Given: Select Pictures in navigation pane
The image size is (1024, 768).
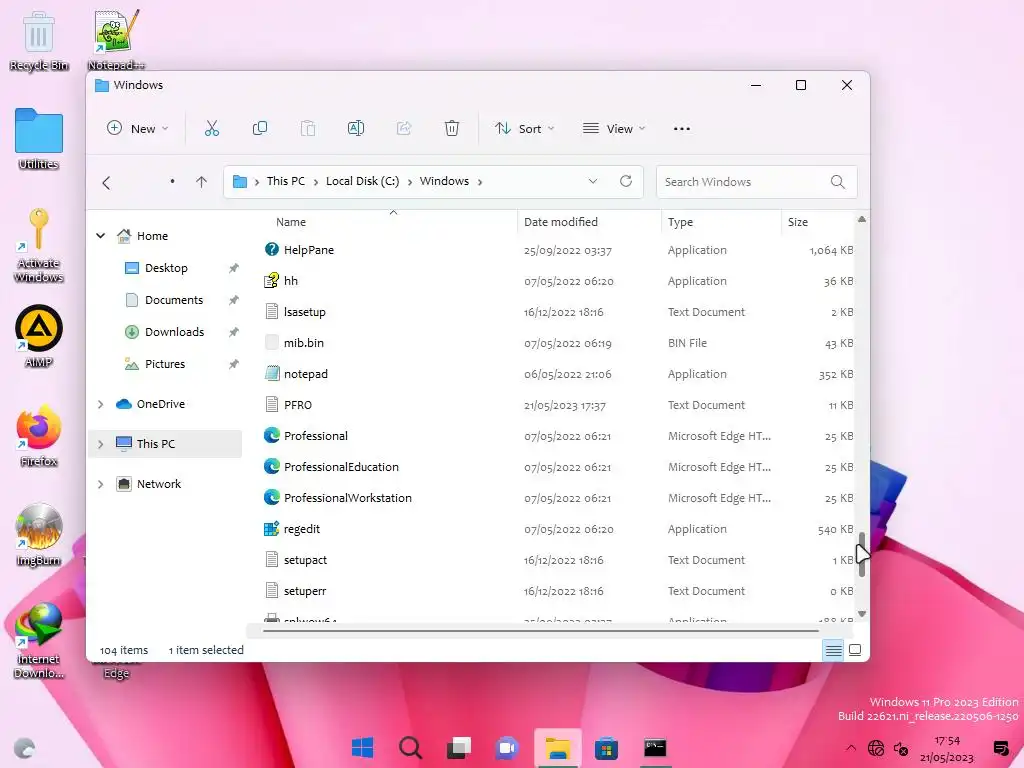Looking at the screenshot, I should [x=167, y=364].
